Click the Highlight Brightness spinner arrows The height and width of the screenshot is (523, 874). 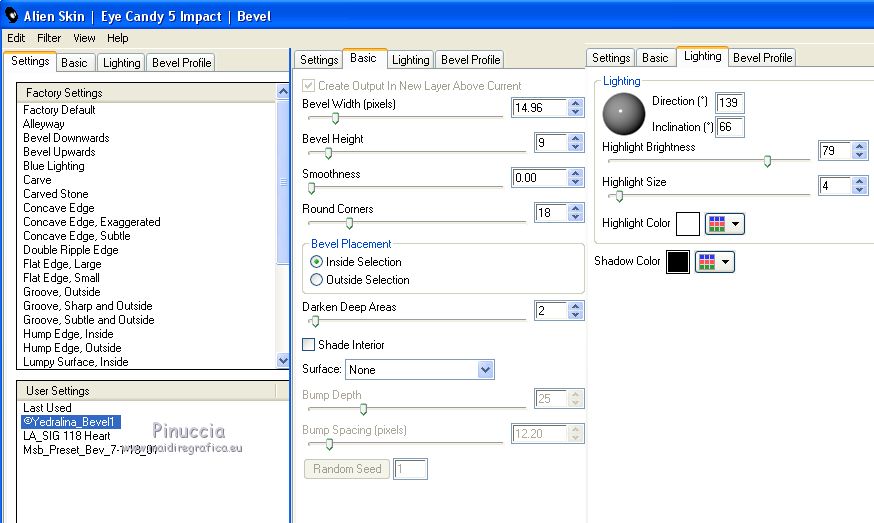pyautogui.click(x=860, y=151)
